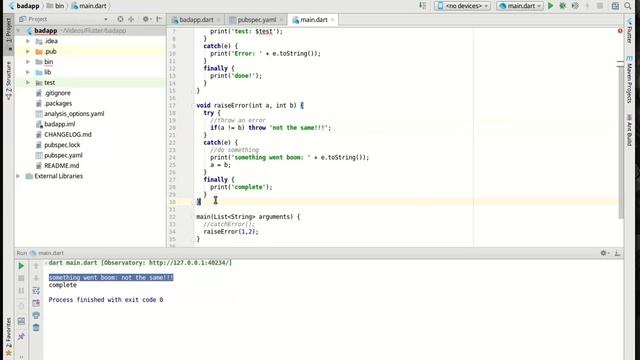Expand the bin folder
640x360 pixels.
(28, 62)
